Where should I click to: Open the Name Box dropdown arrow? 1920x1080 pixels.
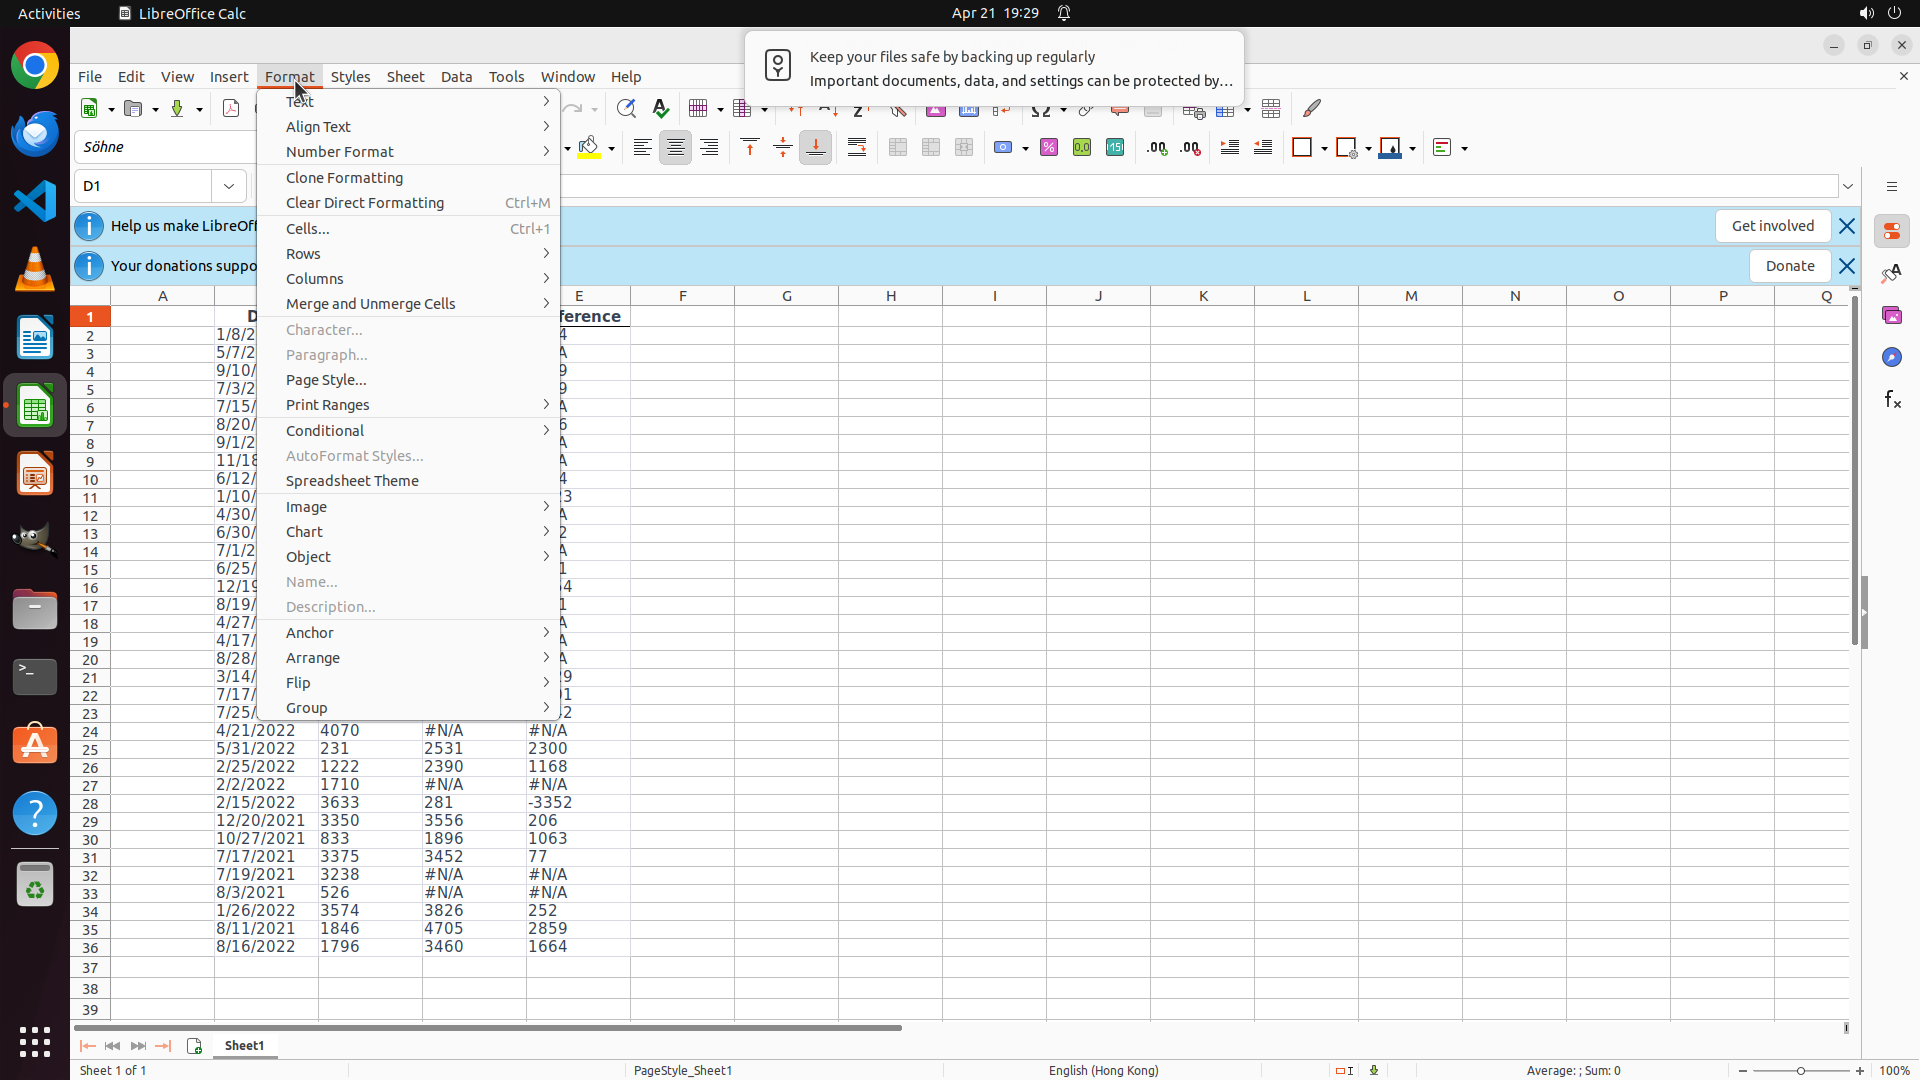click(229, 186)
